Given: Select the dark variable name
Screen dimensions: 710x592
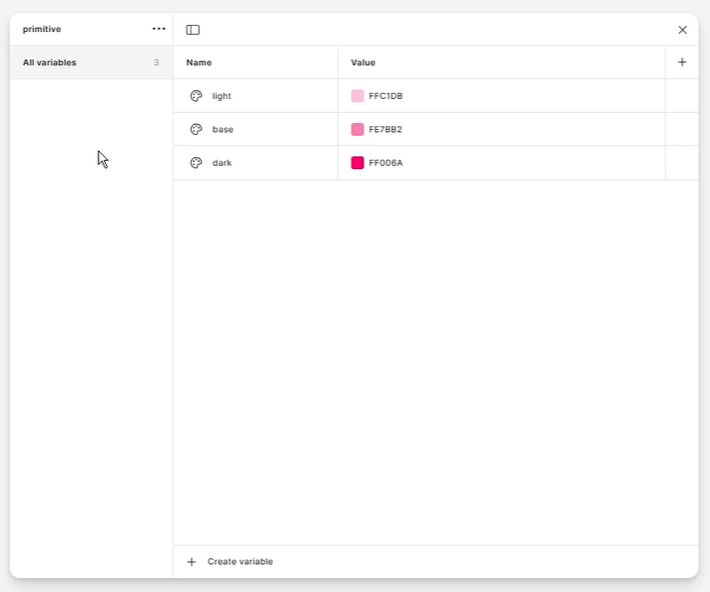Looking at the screenshot, I should pos(222,163).
